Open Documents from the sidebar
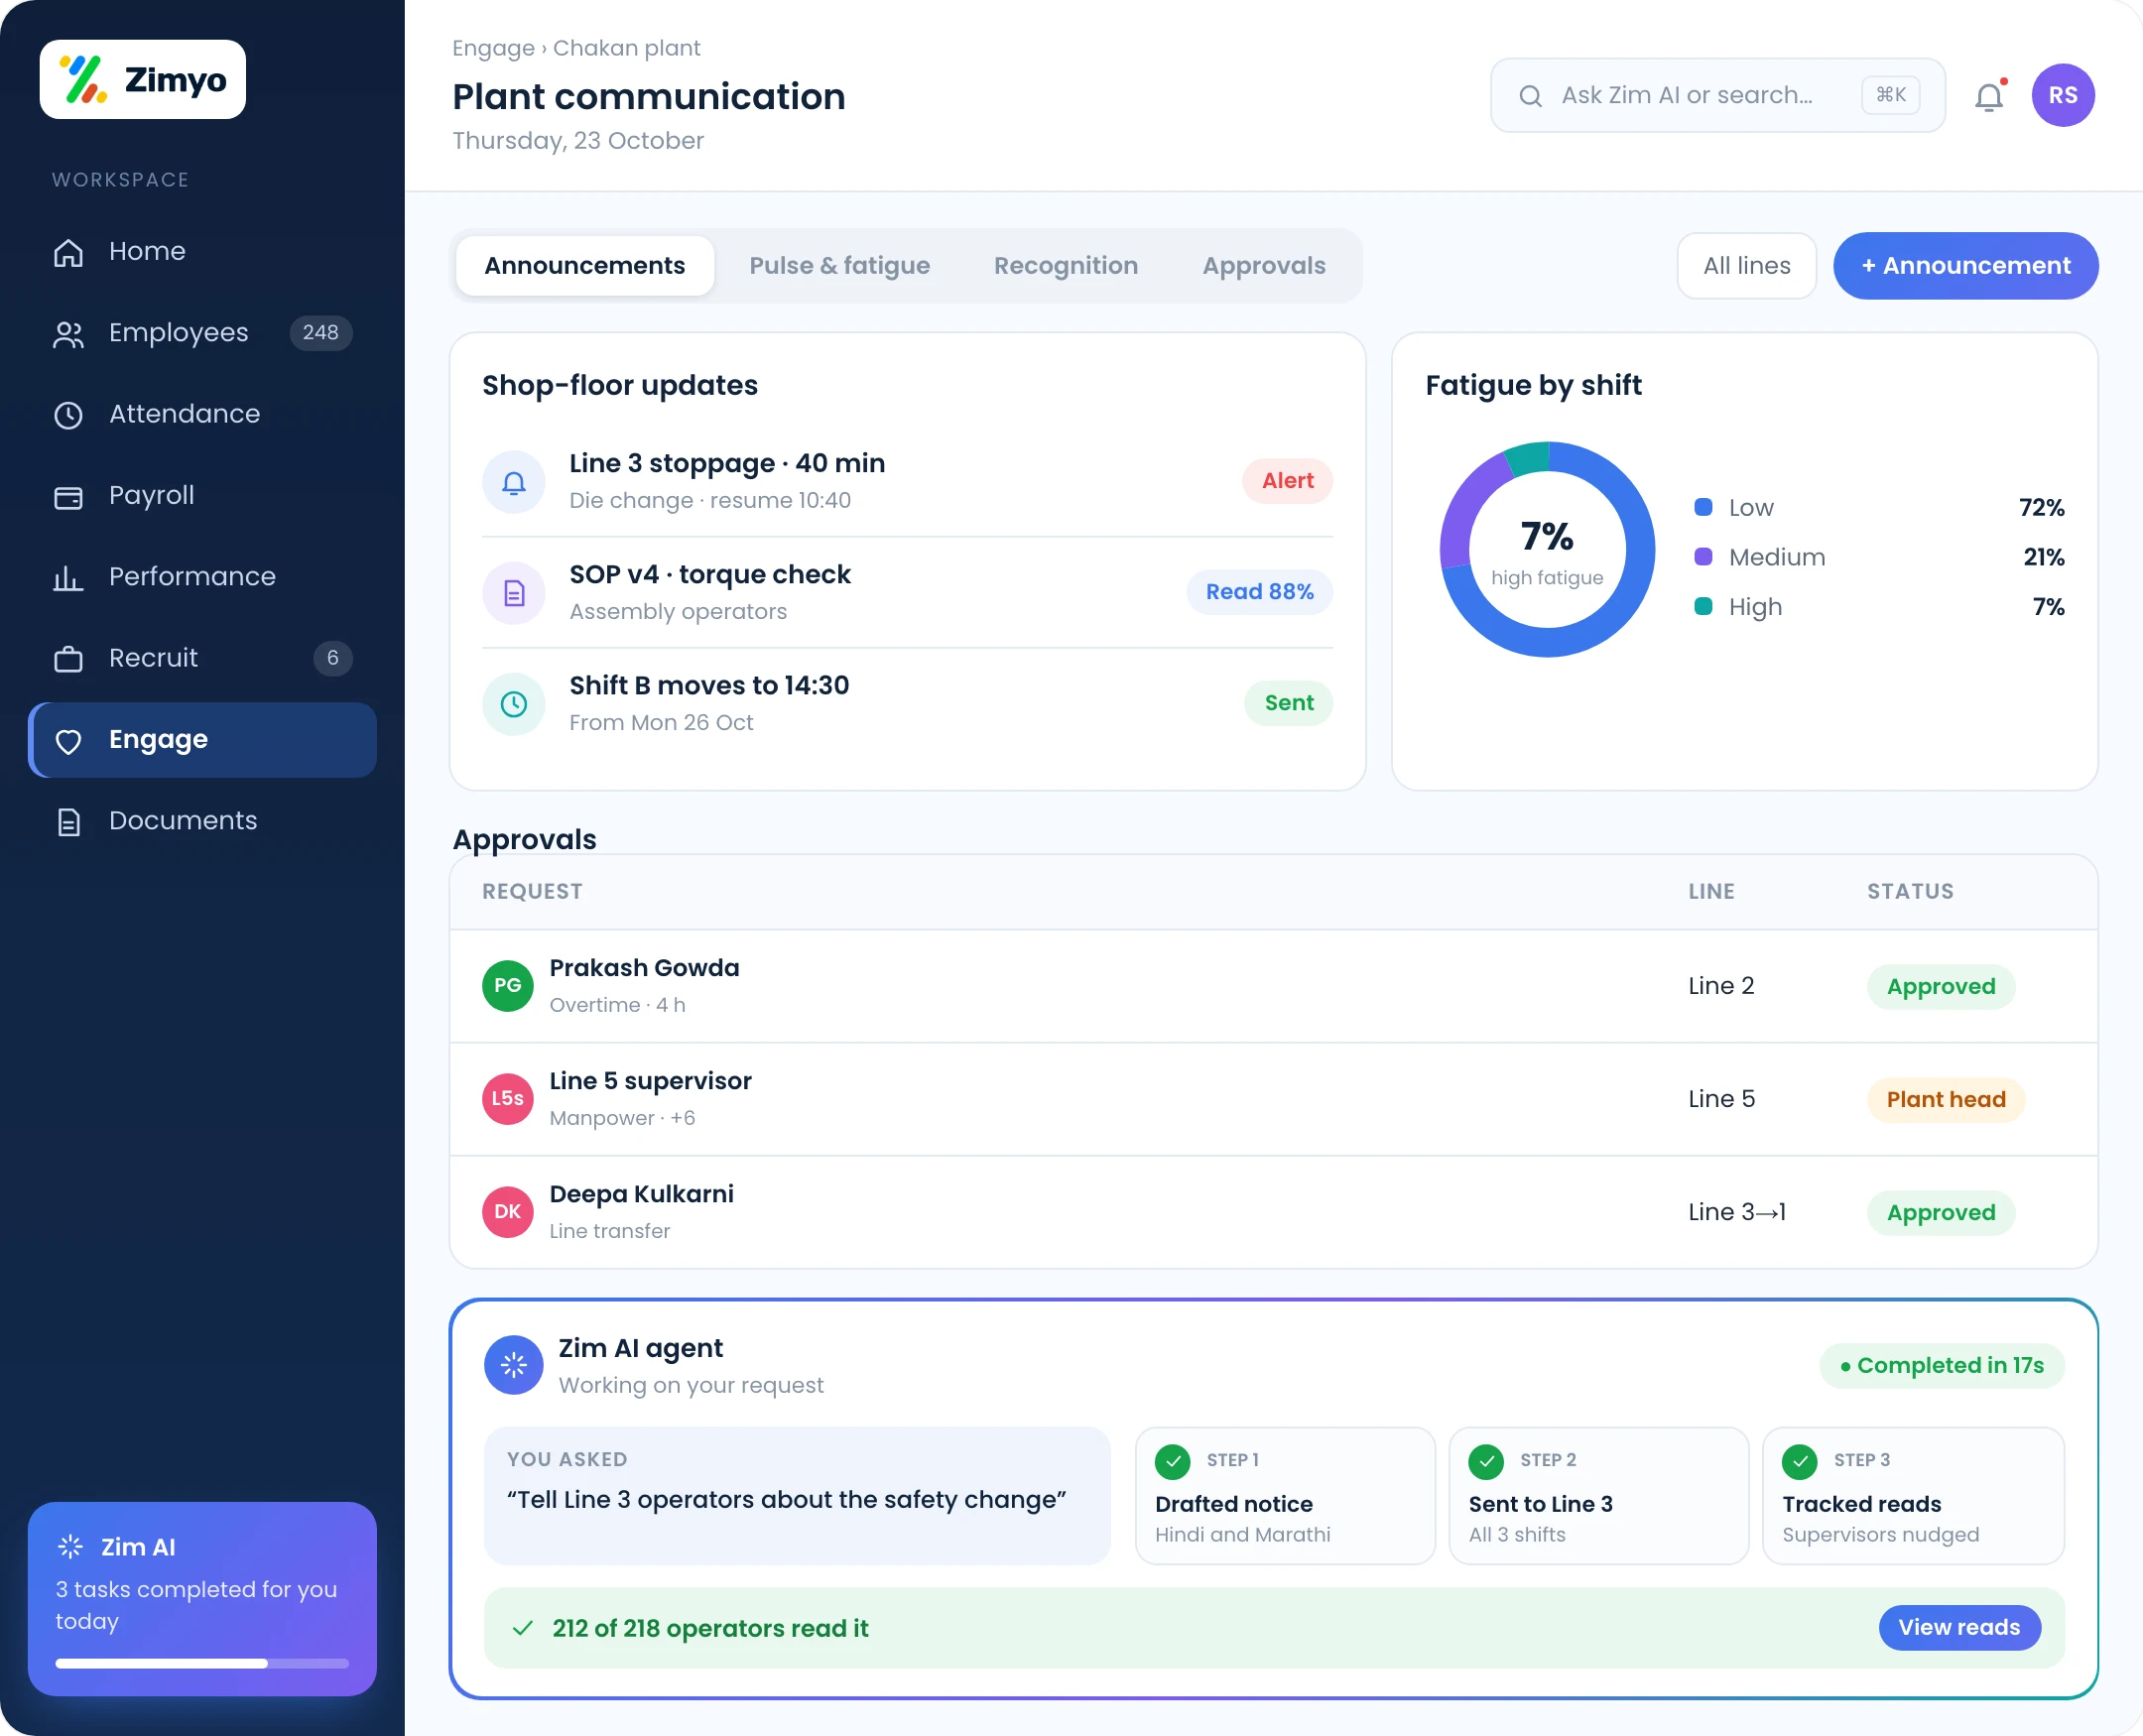Viewport: 2143px width, 1736px height. 202,821
